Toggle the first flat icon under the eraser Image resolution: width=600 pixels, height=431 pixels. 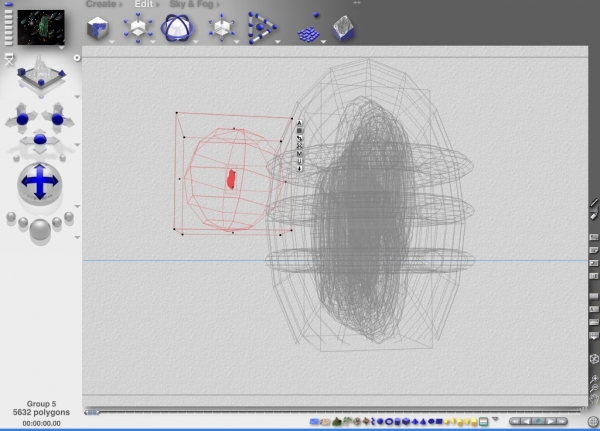pos(594,237)
